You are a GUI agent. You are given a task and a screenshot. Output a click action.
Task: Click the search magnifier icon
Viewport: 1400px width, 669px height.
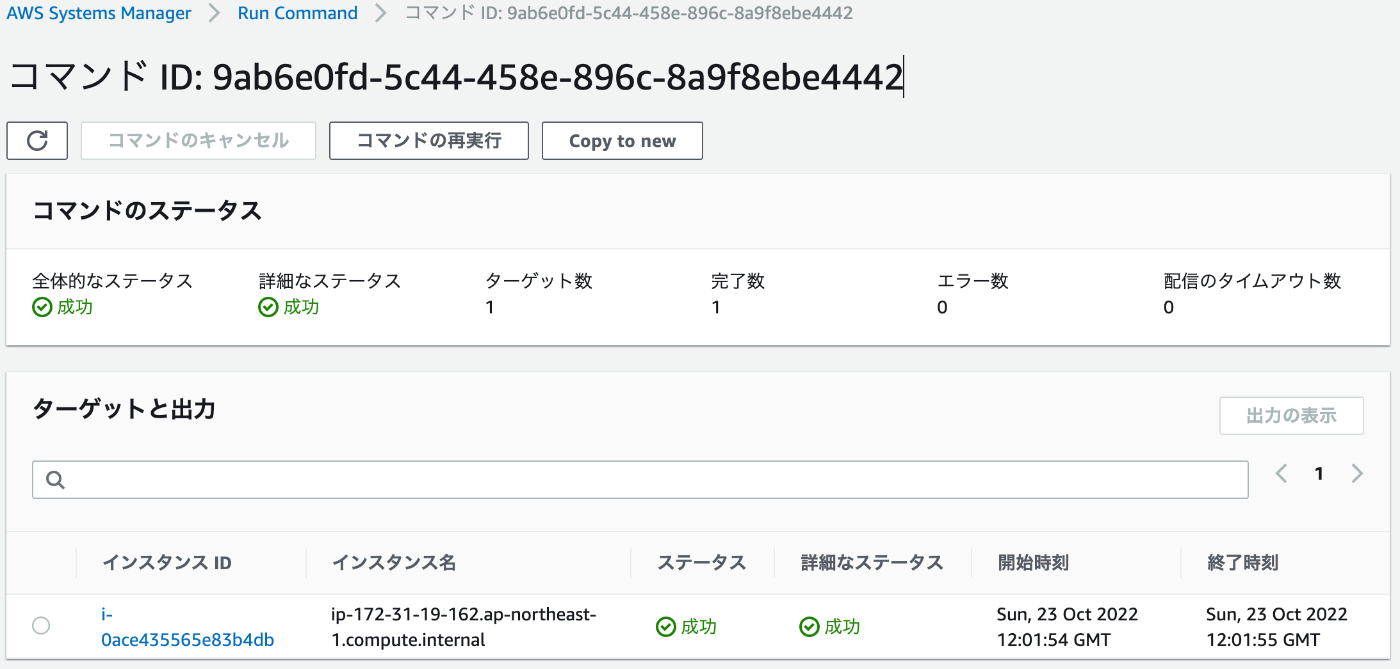tap(56, 480)
